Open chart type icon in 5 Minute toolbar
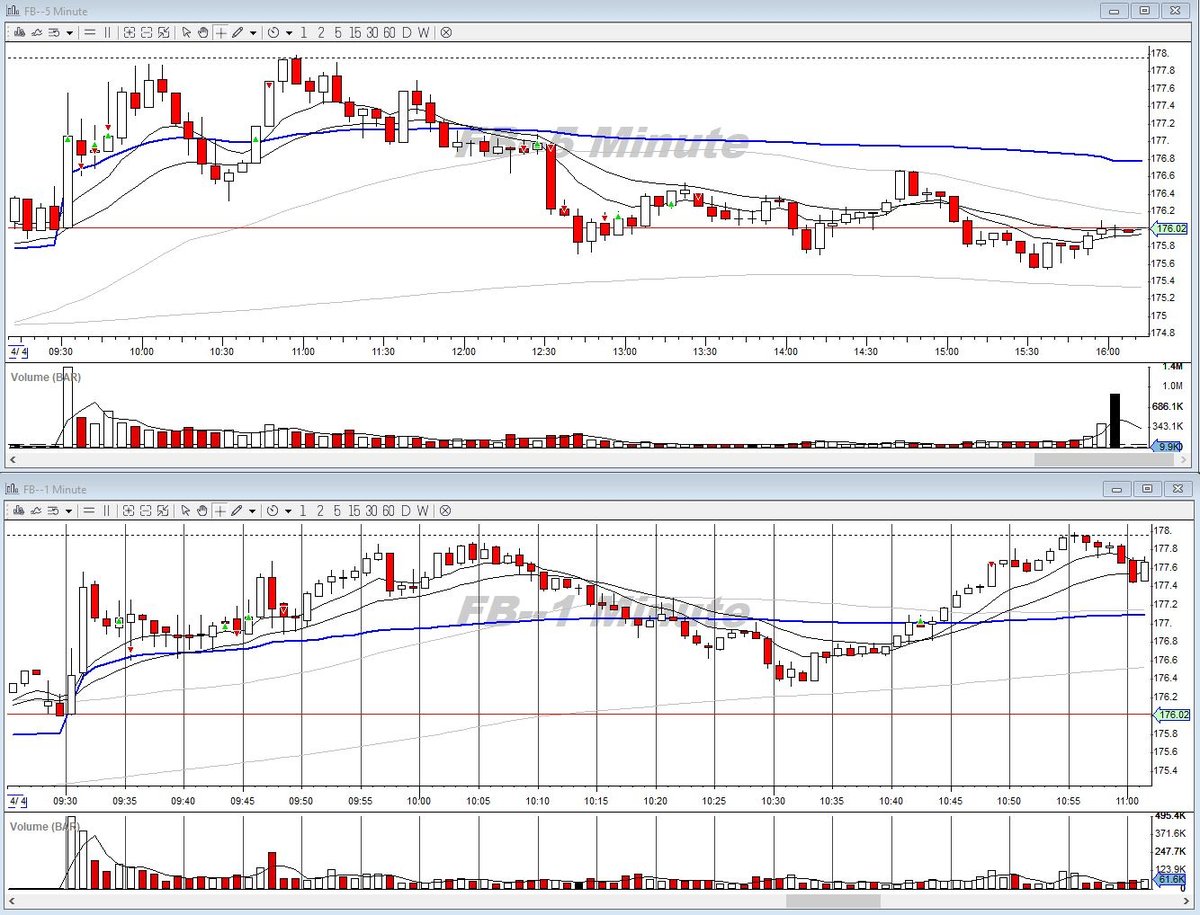Screen dimensions: 1200x915 (x=19, y=32)
